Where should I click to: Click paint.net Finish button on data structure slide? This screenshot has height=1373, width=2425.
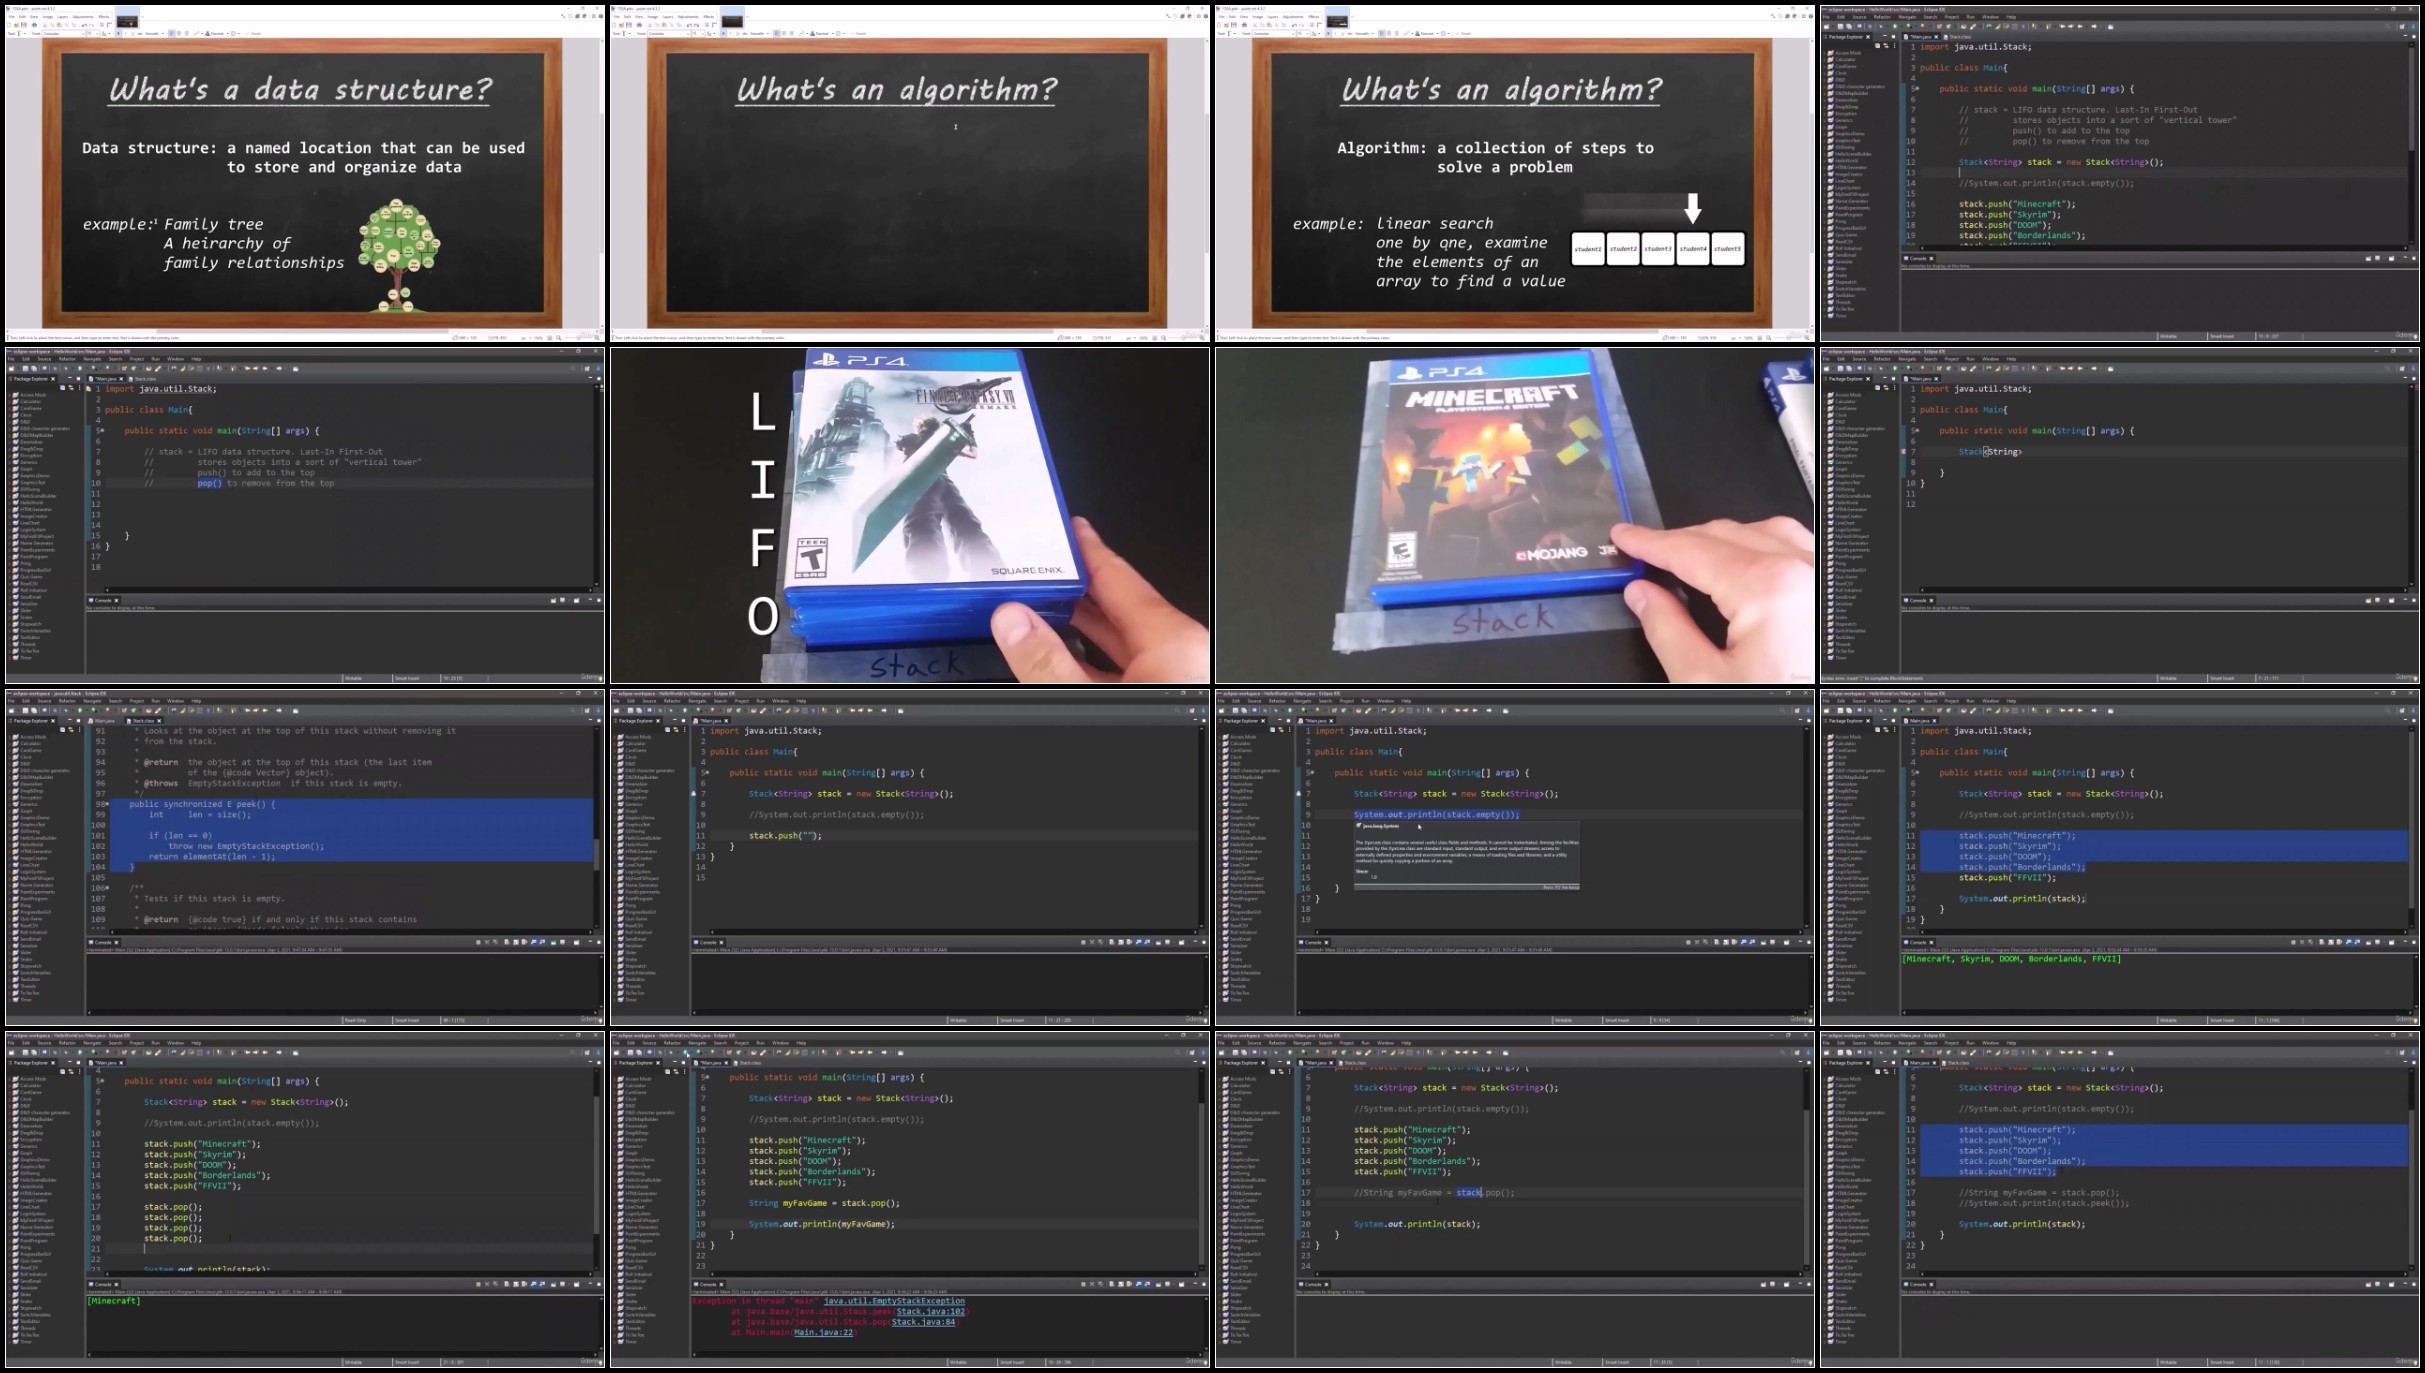tap(254, 34)
